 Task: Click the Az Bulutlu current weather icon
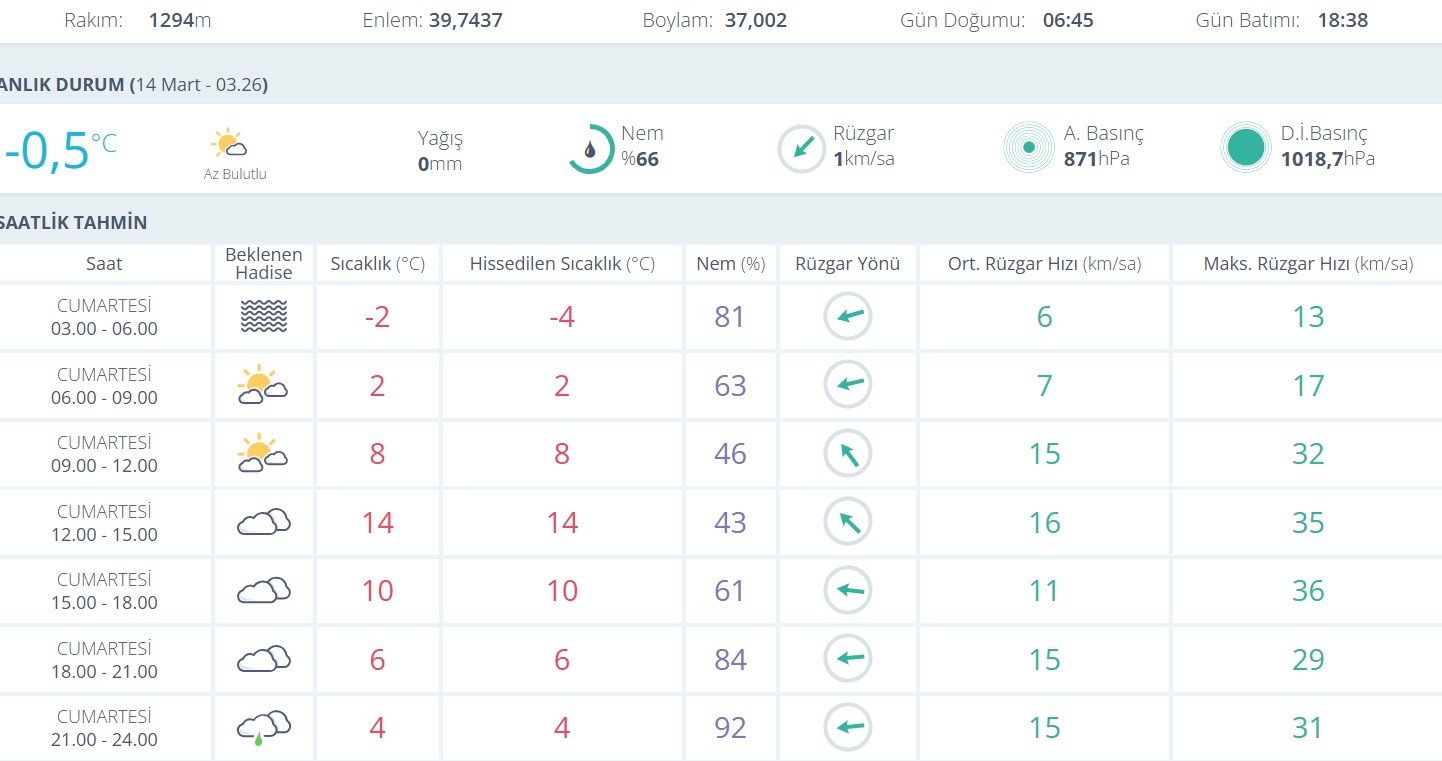(x=230, y=145)
